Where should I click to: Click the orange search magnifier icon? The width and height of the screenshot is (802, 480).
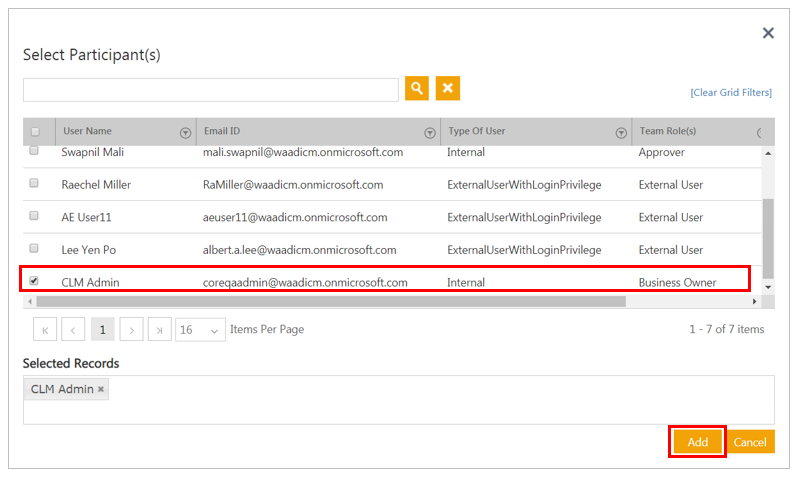pos(416,89)
